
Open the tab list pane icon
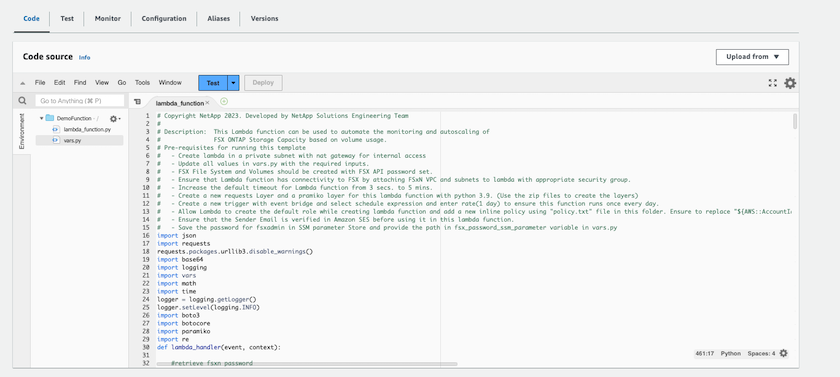click(138, 101)
